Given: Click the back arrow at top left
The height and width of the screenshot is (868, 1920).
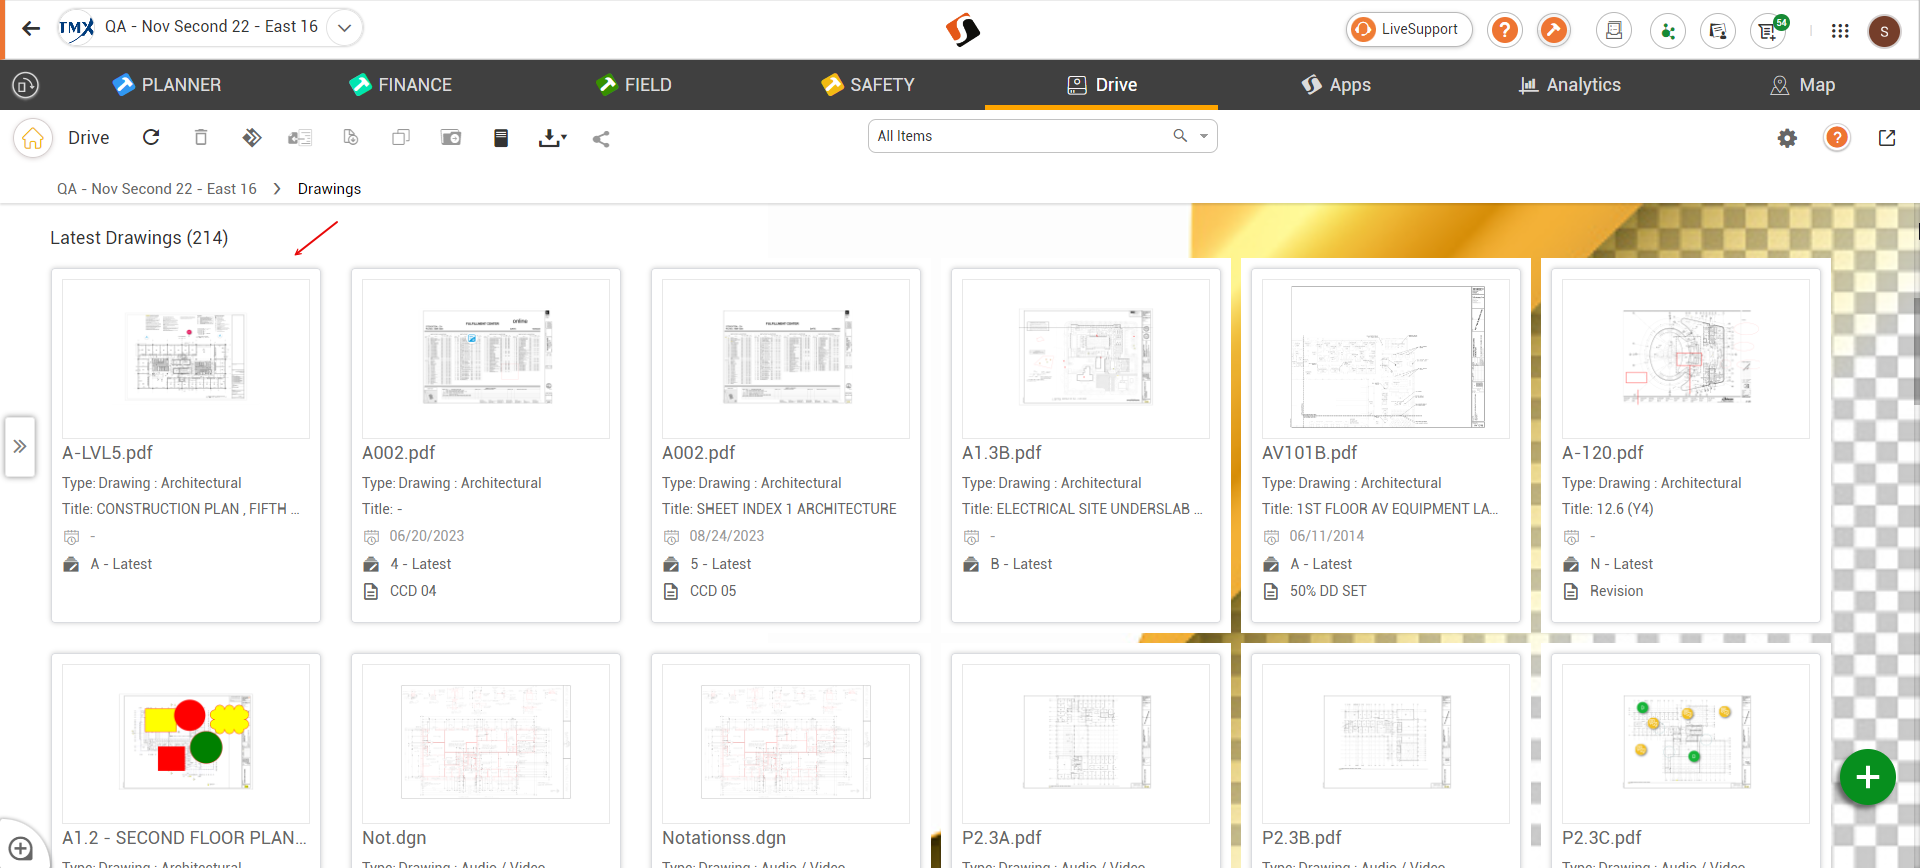Looking at the screenshot, I should 31,28.
